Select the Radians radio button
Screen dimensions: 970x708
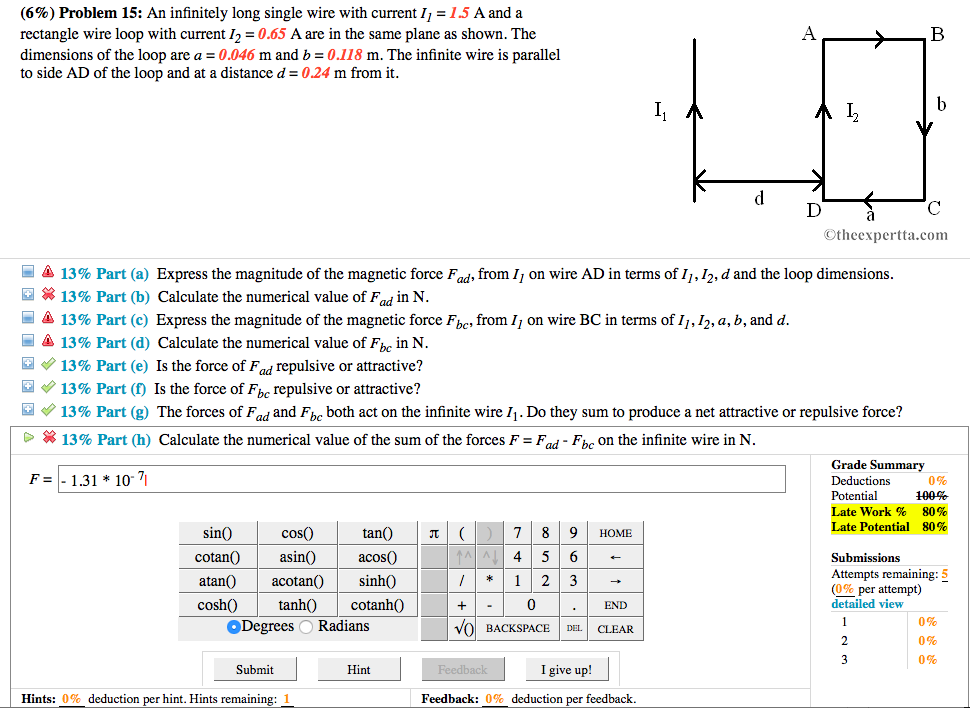coord(305,628)
